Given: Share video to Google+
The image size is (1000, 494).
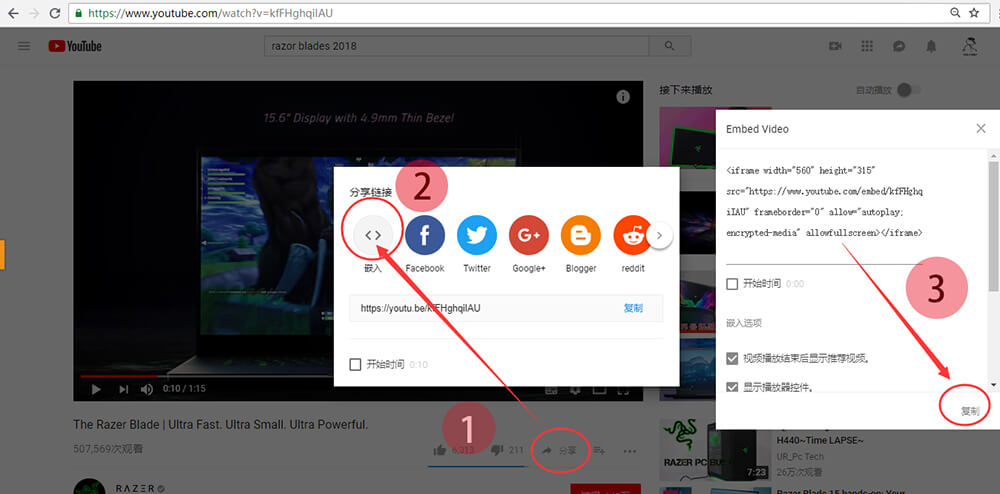Looking at the screenshot, I should 529,235.
